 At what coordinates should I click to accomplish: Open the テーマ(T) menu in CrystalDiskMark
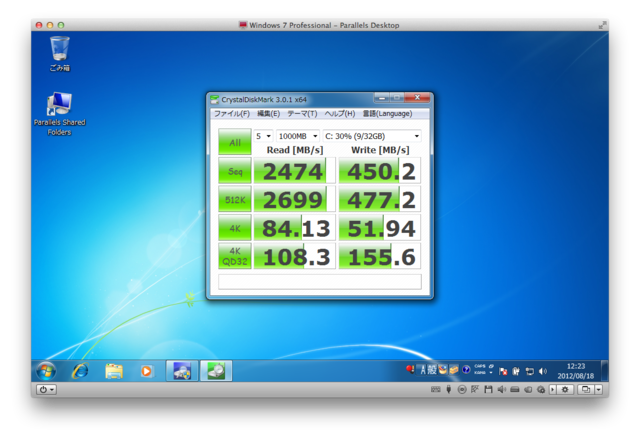coord(302,114)
